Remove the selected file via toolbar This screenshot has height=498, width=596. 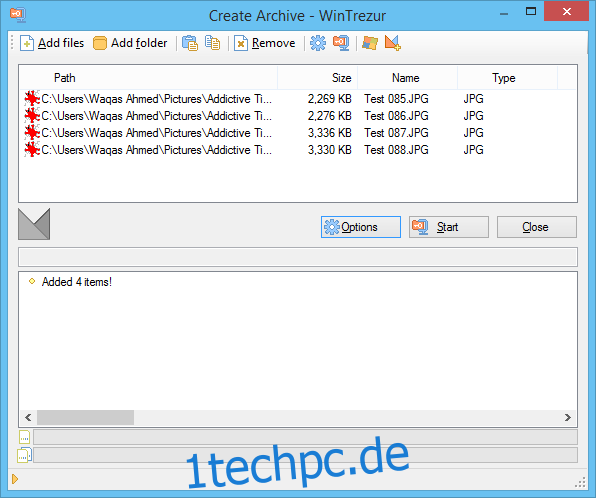[x=265, y=43]
